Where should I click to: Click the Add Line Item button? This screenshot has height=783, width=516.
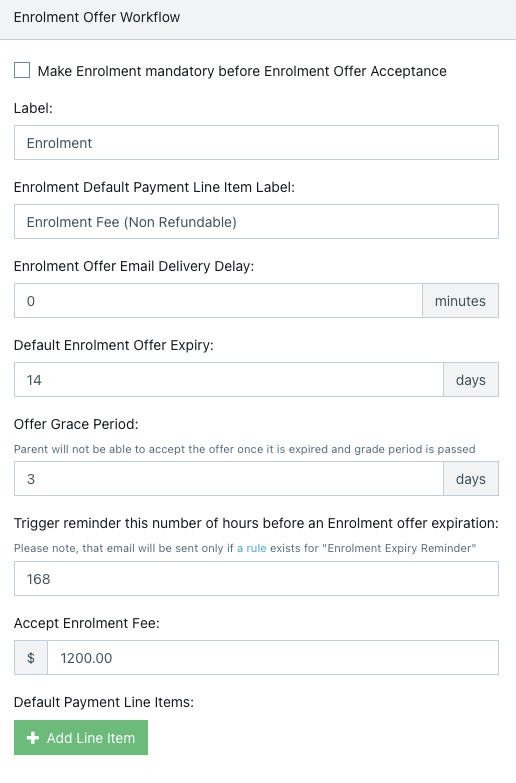coord(81,738)
